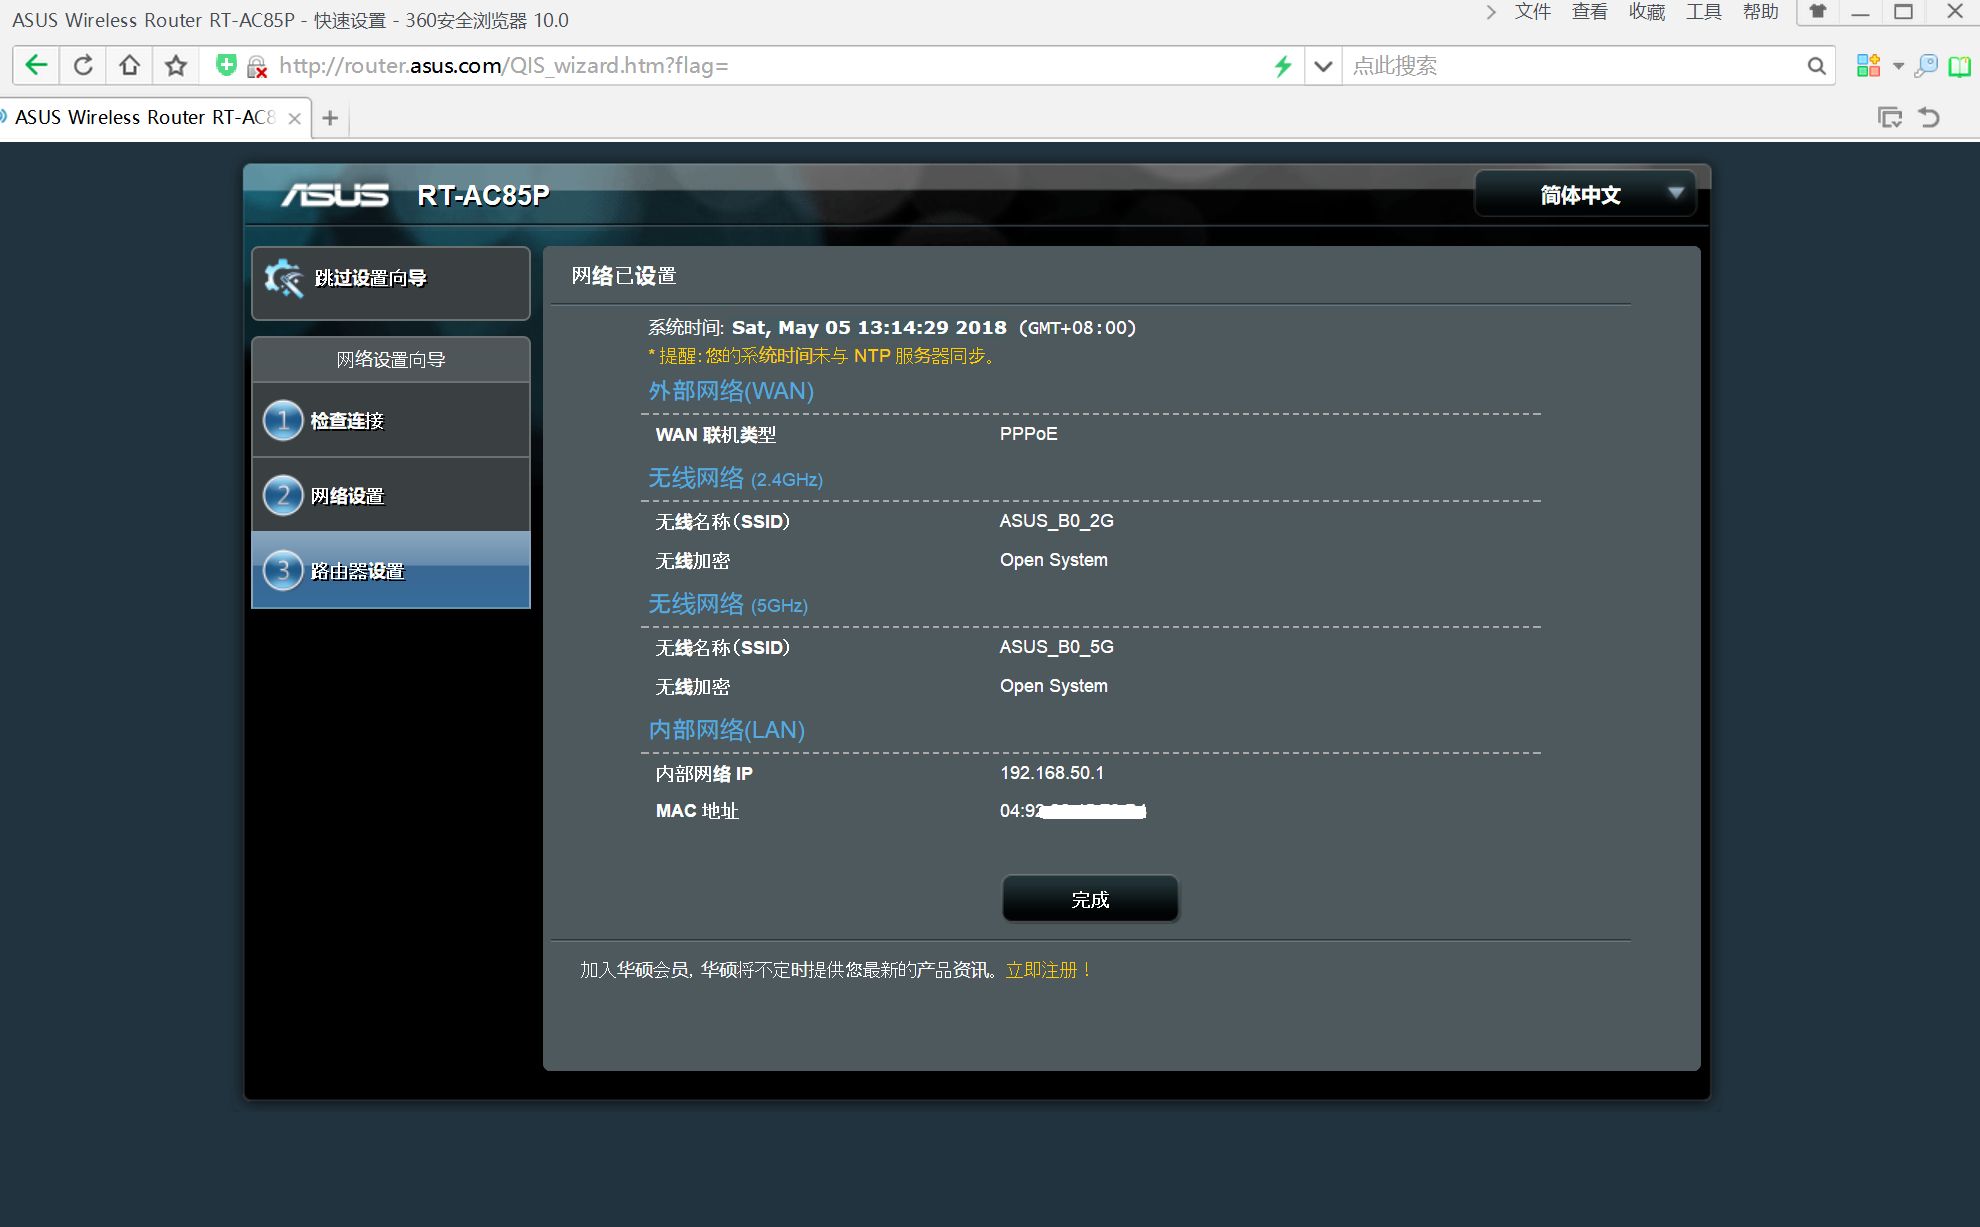Click the tab list windows icon

click(x=1889, y=117)
